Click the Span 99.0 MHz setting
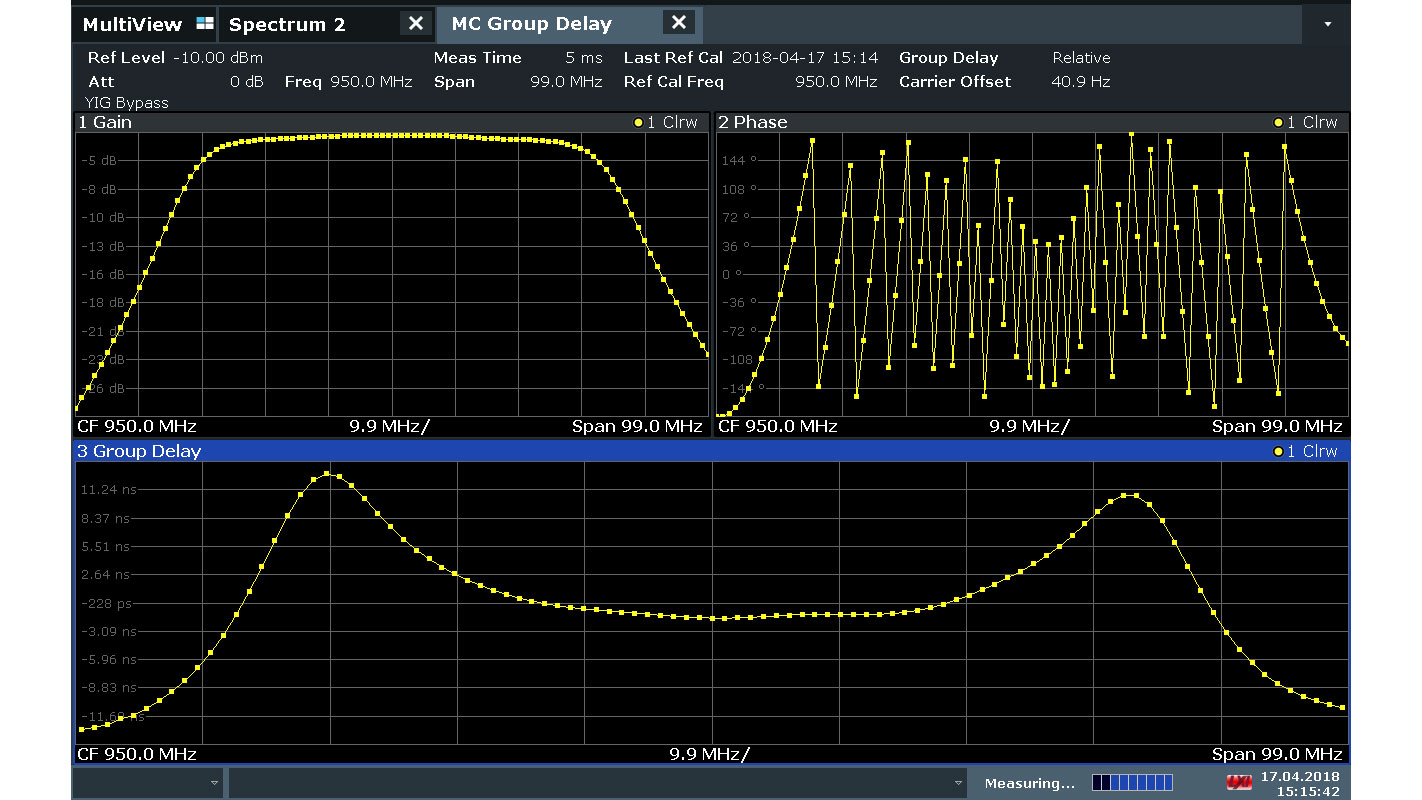Viewport: 1422px width, 800px height. pyautogui.click(x=518, y=82)
